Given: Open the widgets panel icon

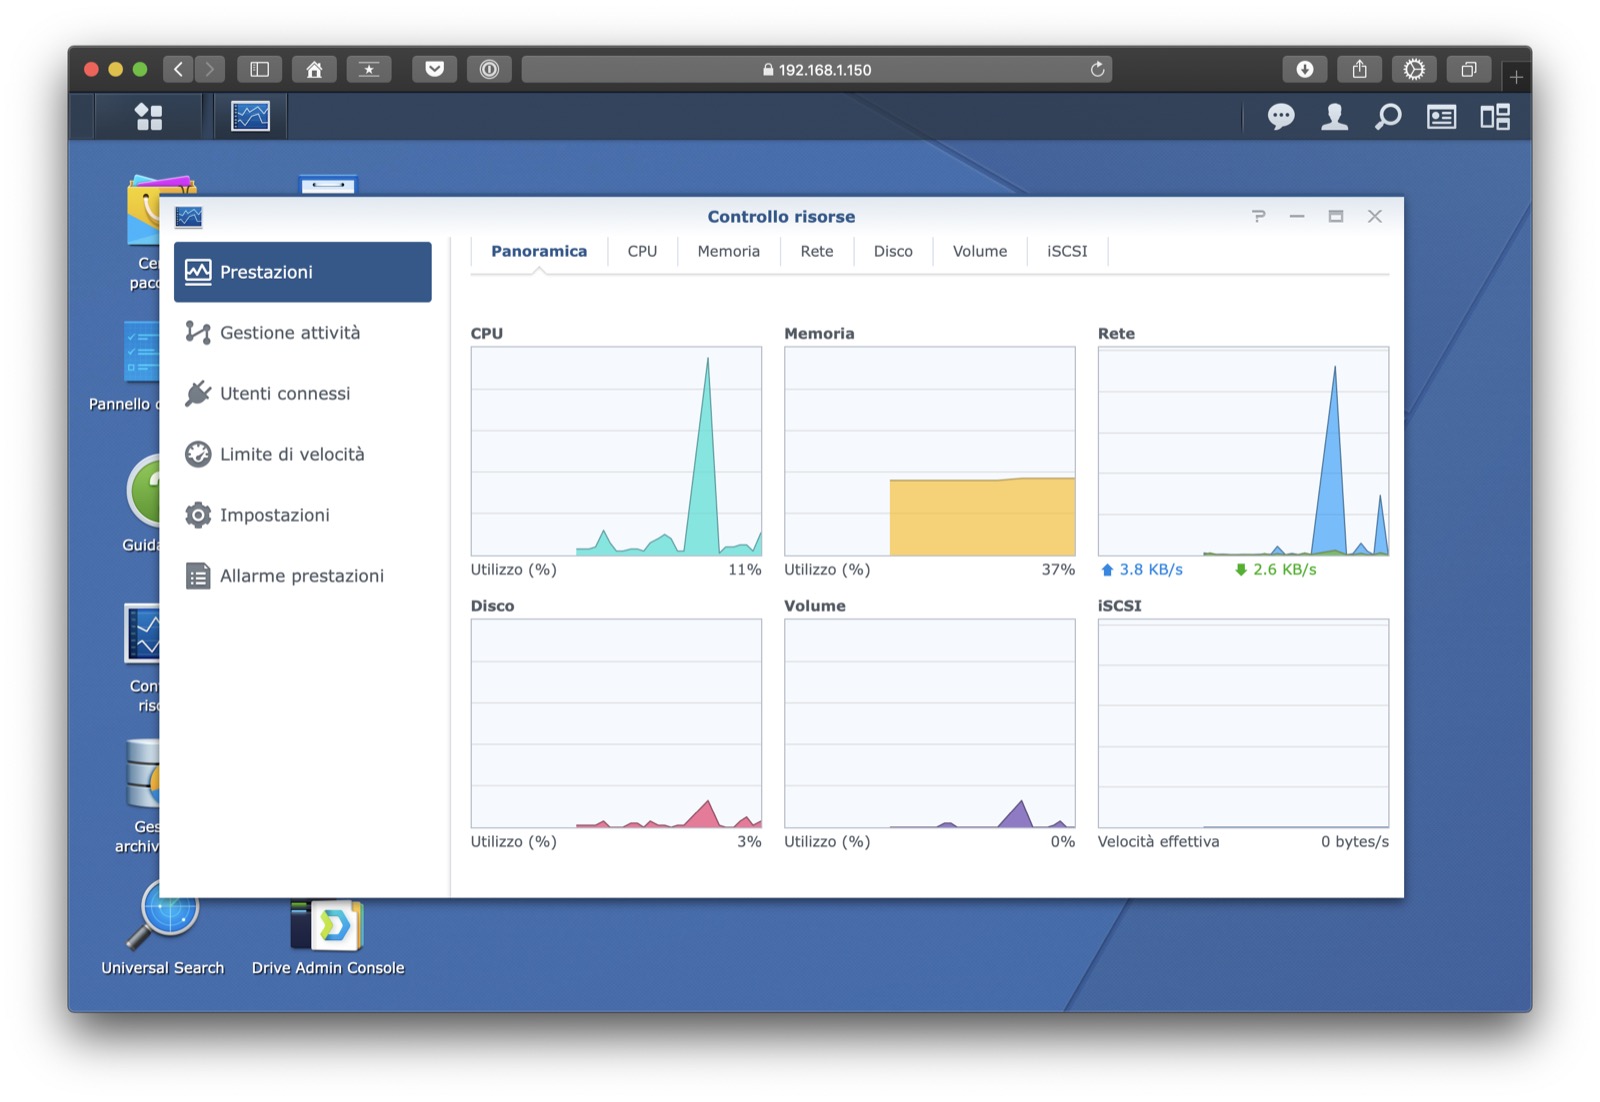Looking at the screenshot, I should coord(1441,117).
